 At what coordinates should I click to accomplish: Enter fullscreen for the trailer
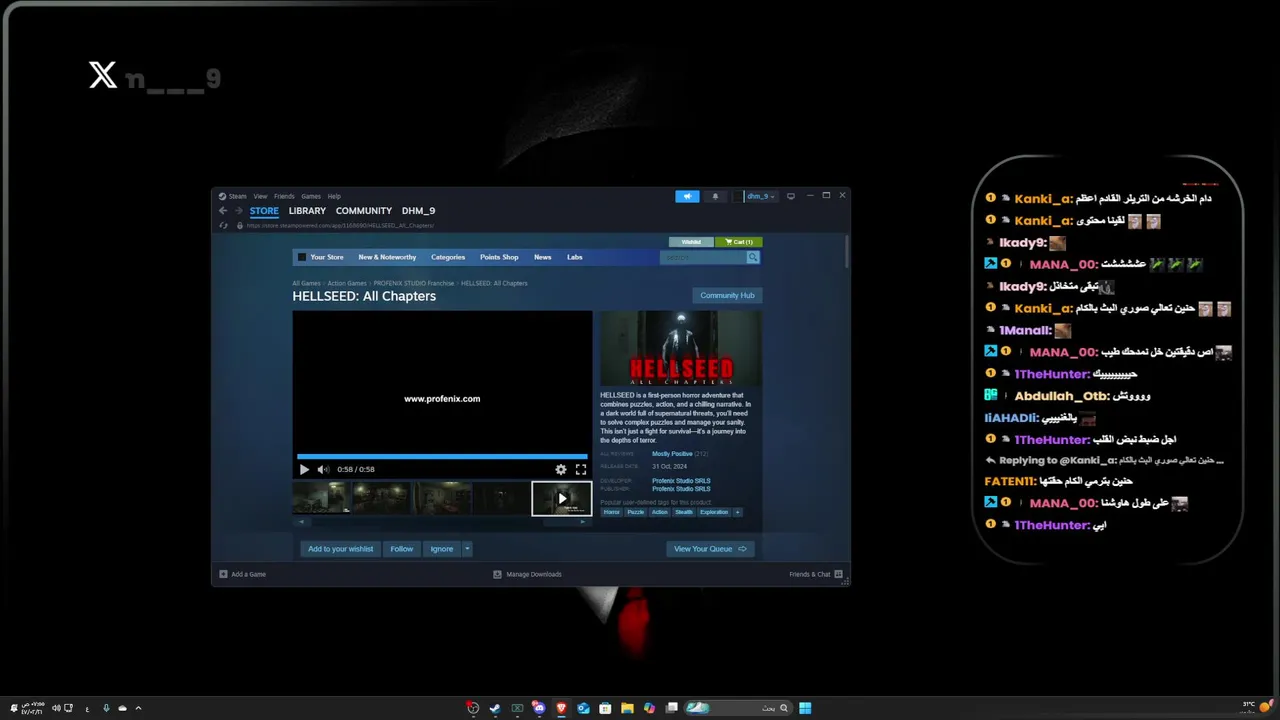pyautogui.click(x=581, y=469)
